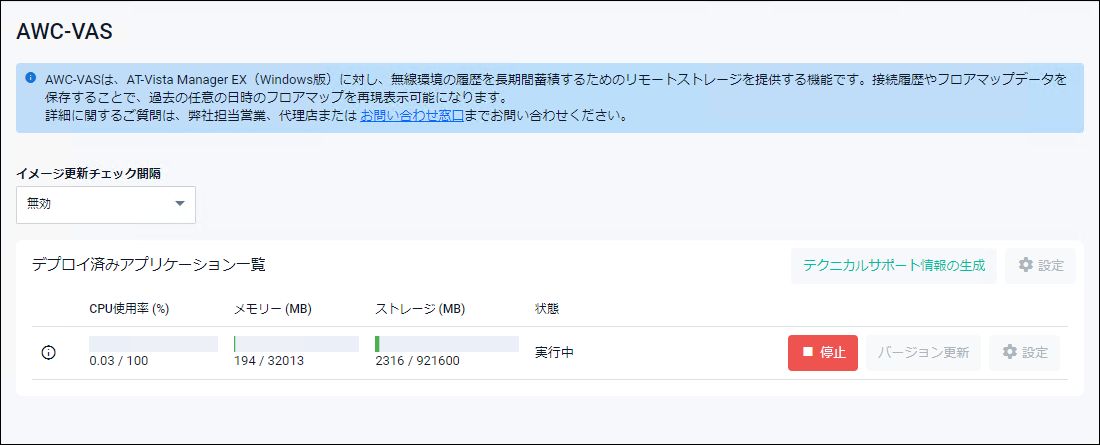Click the blue info icon in the banner
1100x445 pixels.
[30, 77]
